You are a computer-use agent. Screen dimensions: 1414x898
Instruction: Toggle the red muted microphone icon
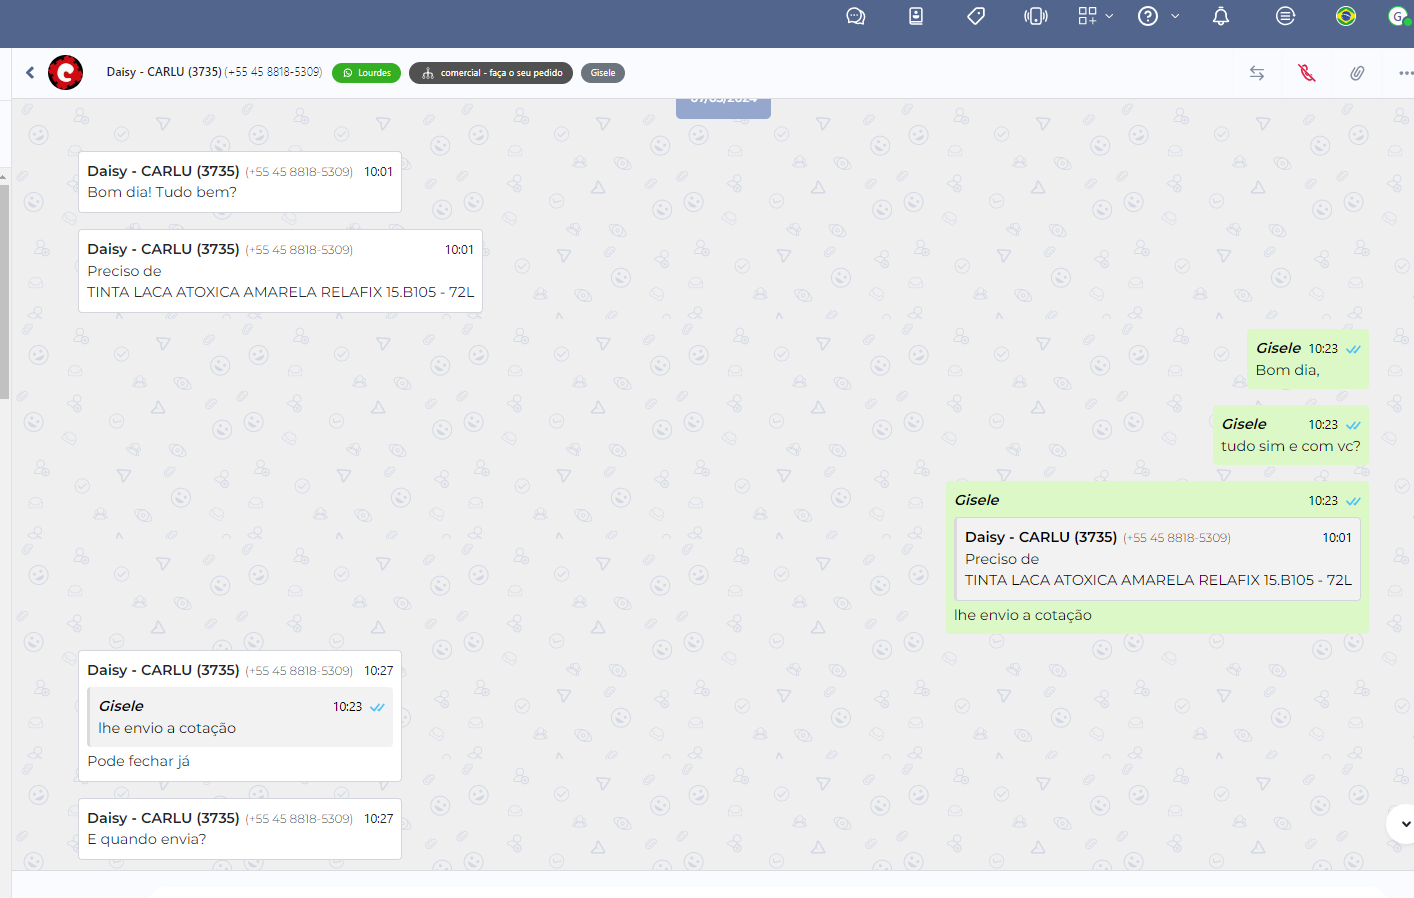[1307, 73]
